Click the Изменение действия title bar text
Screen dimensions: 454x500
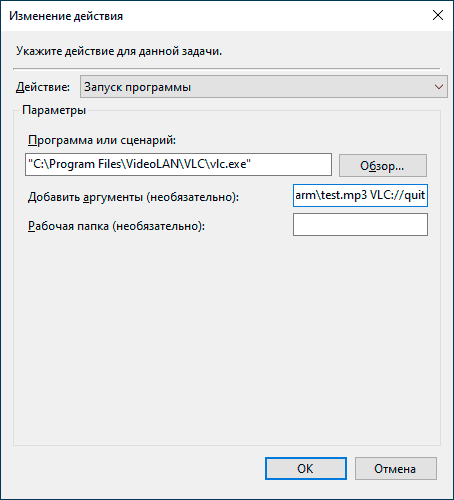(x=66, y=16)
